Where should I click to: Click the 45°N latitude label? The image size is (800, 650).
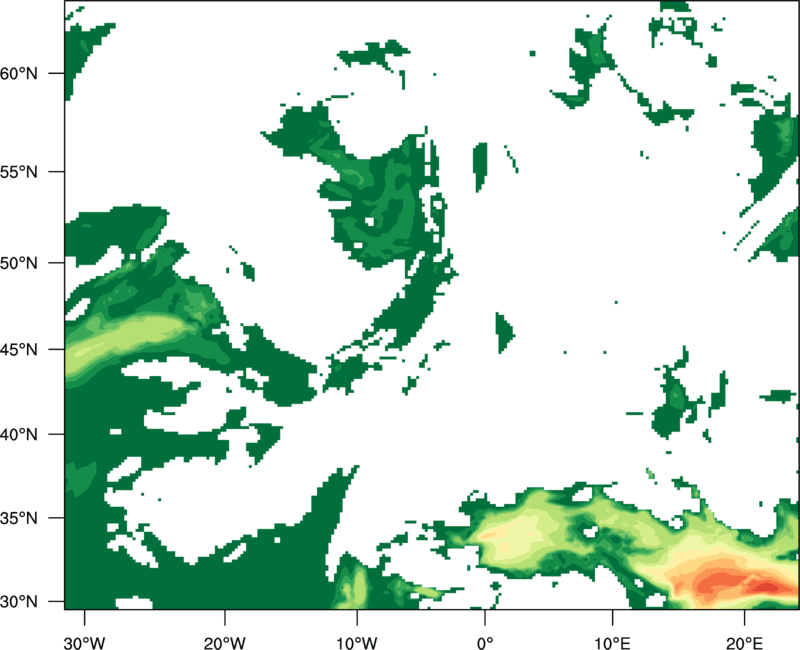(19, 349)
